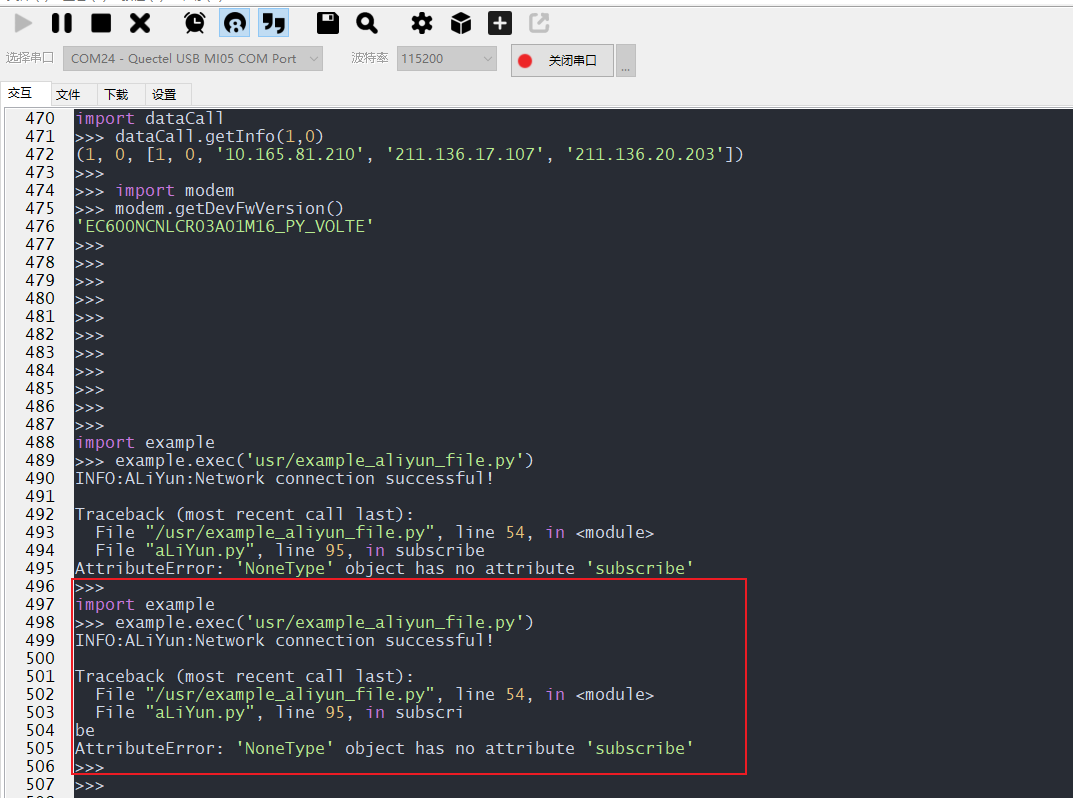Open the 115200 baud rate dropdown

pyautogui.click(x=447, y=59)
